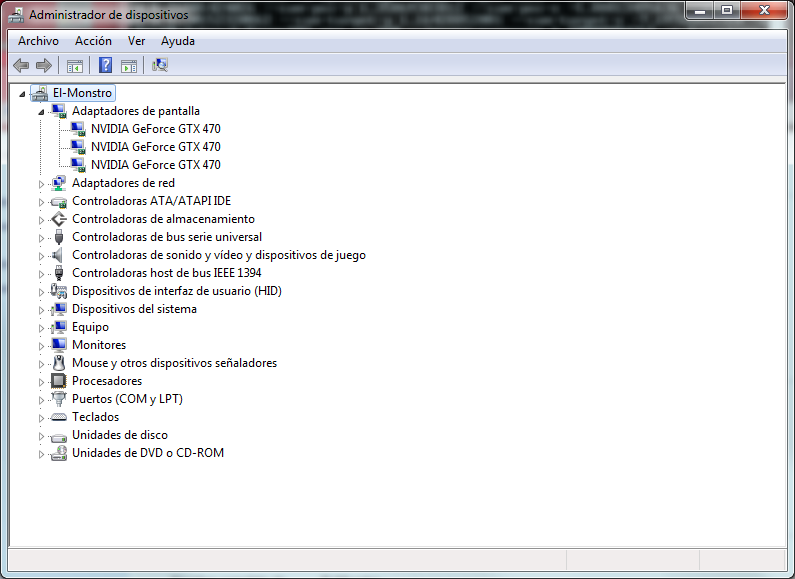The image size is (795, 579).
Task: Click the Unidades de disco icon
Action: tap(59, 437)
